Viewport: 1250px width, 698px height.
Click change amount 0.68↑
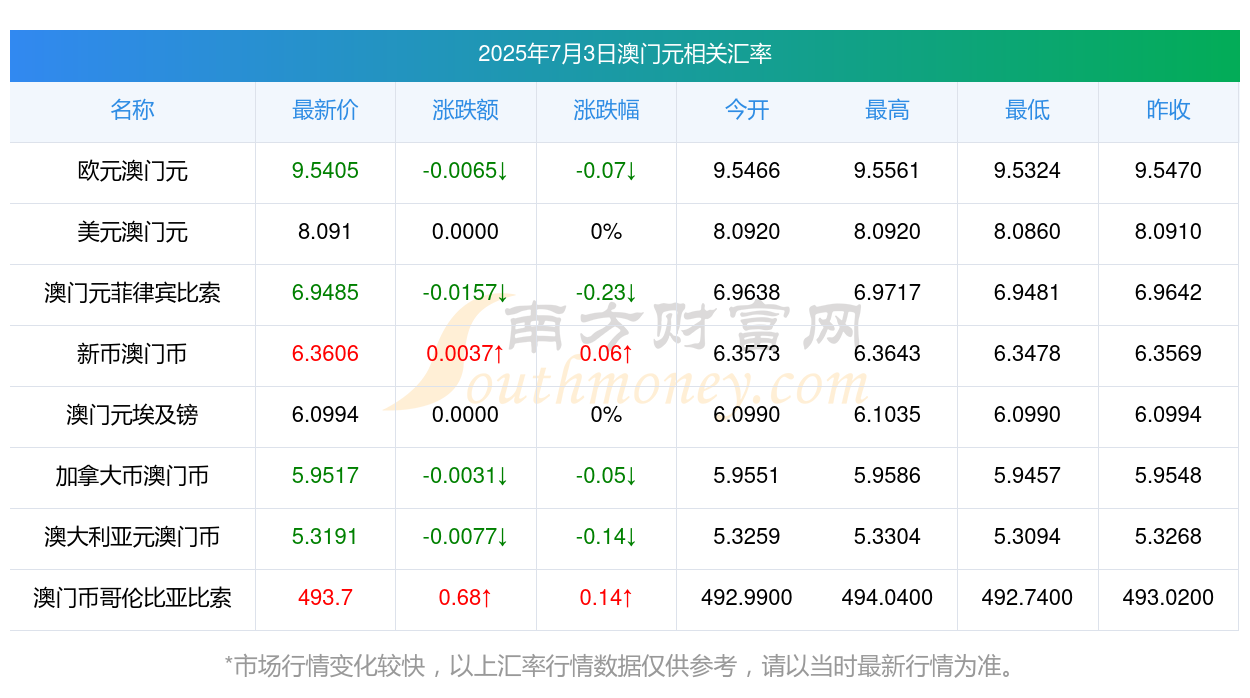coord(465,598)
